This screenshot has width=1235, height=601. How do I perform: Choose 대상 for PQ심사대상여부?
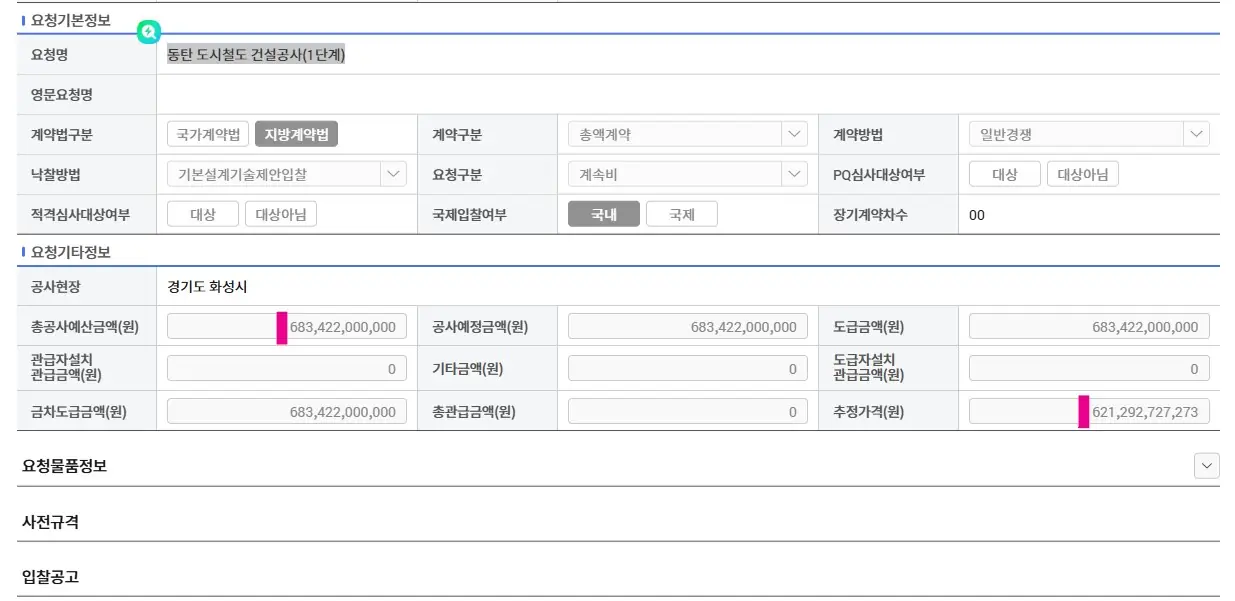pyautogui.click(x=1004, y=174)
